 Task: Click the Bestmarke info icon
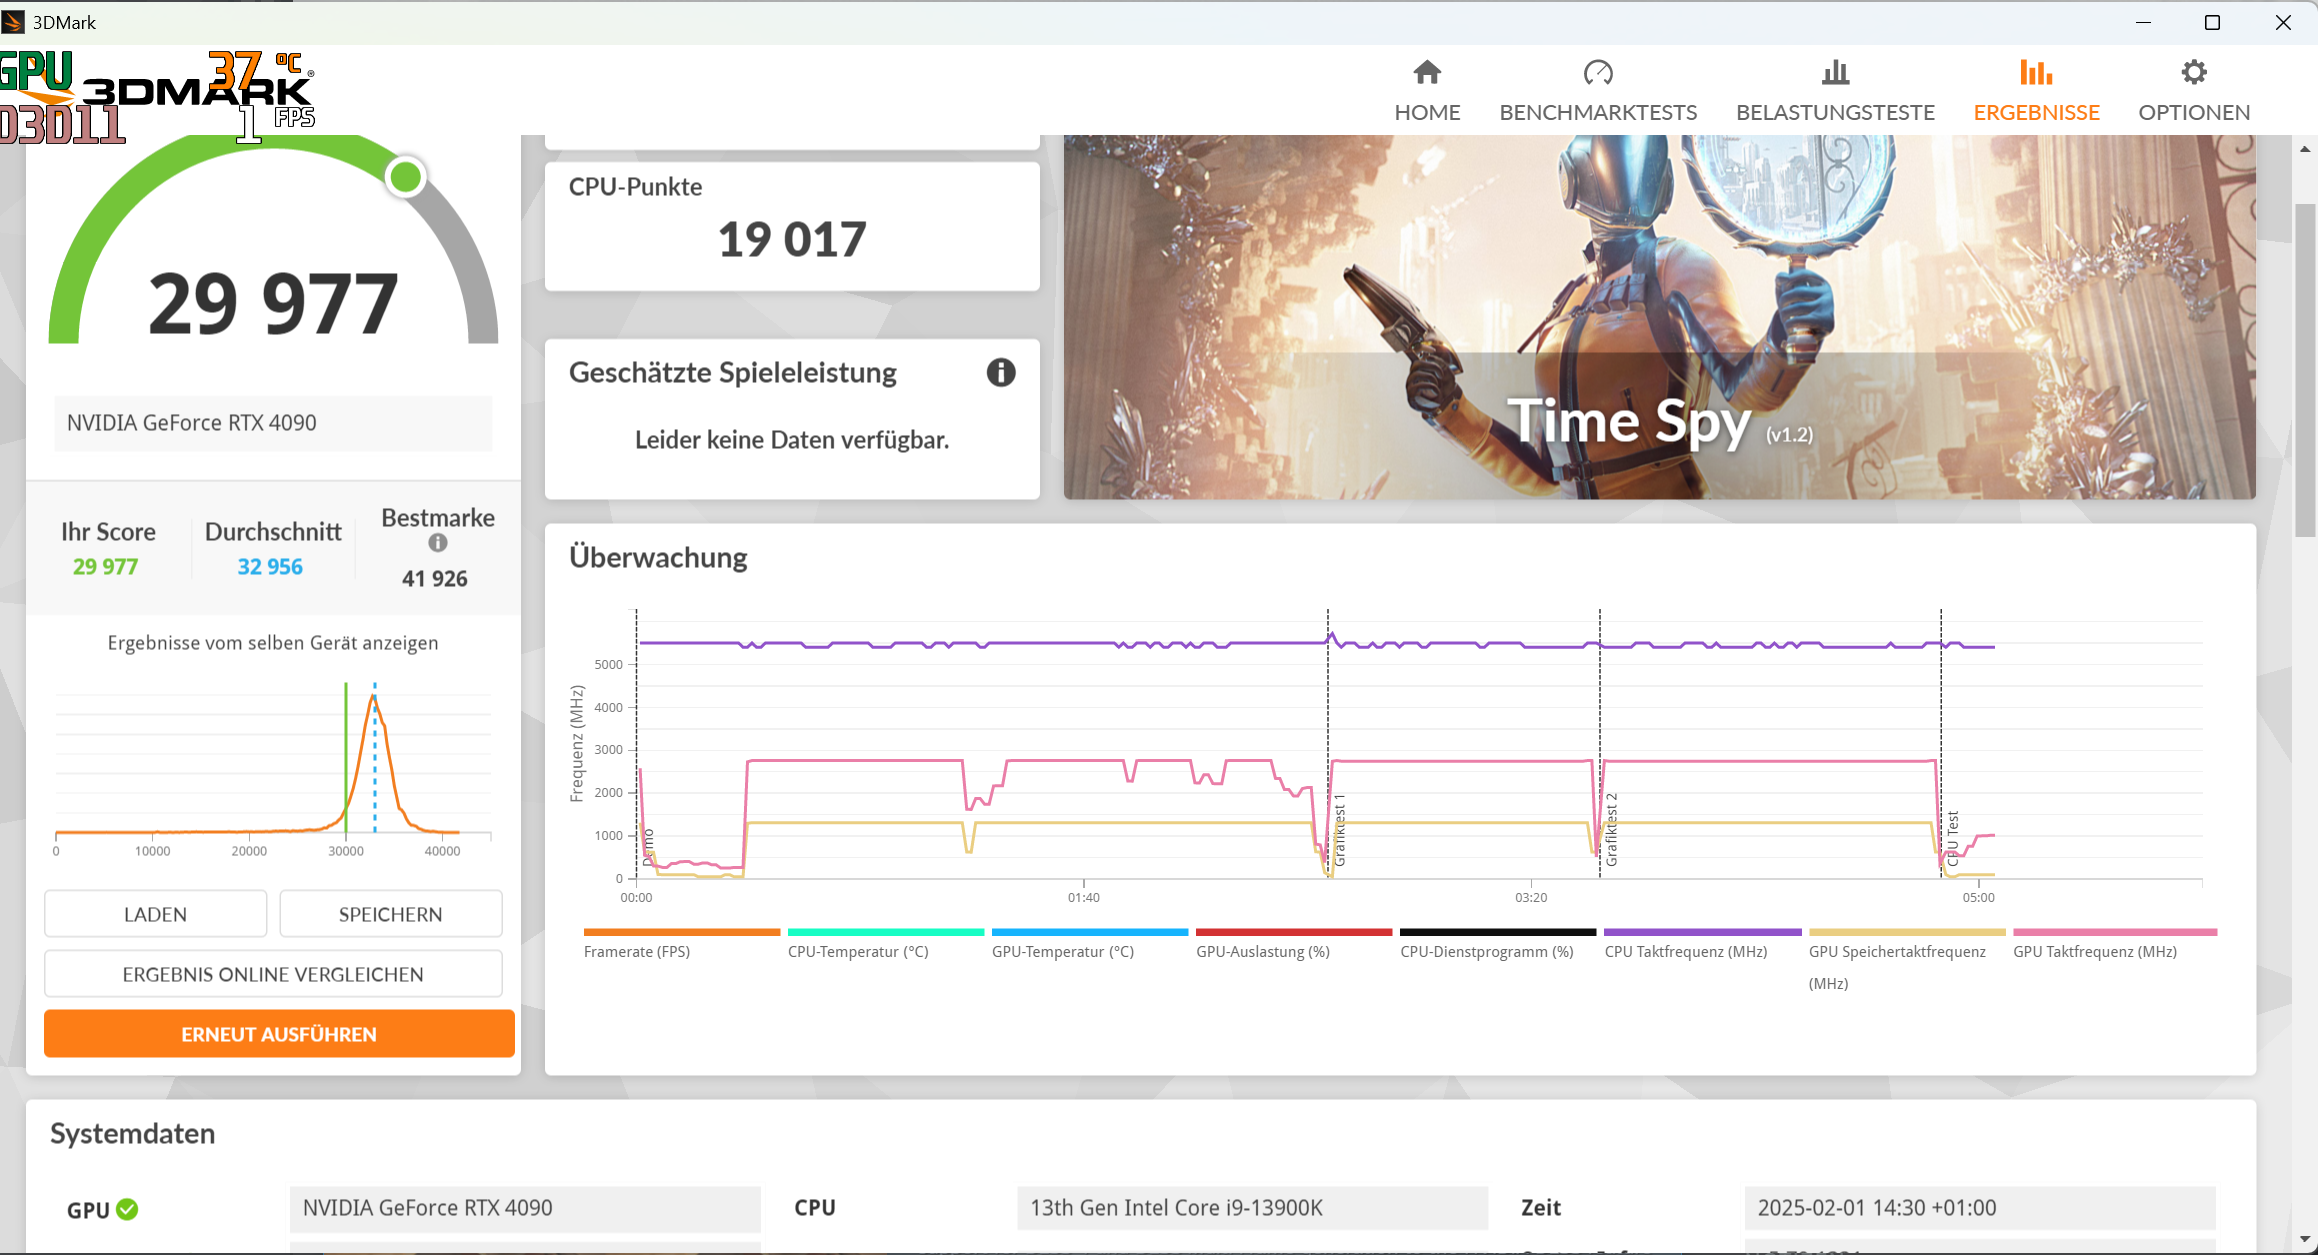437,543
